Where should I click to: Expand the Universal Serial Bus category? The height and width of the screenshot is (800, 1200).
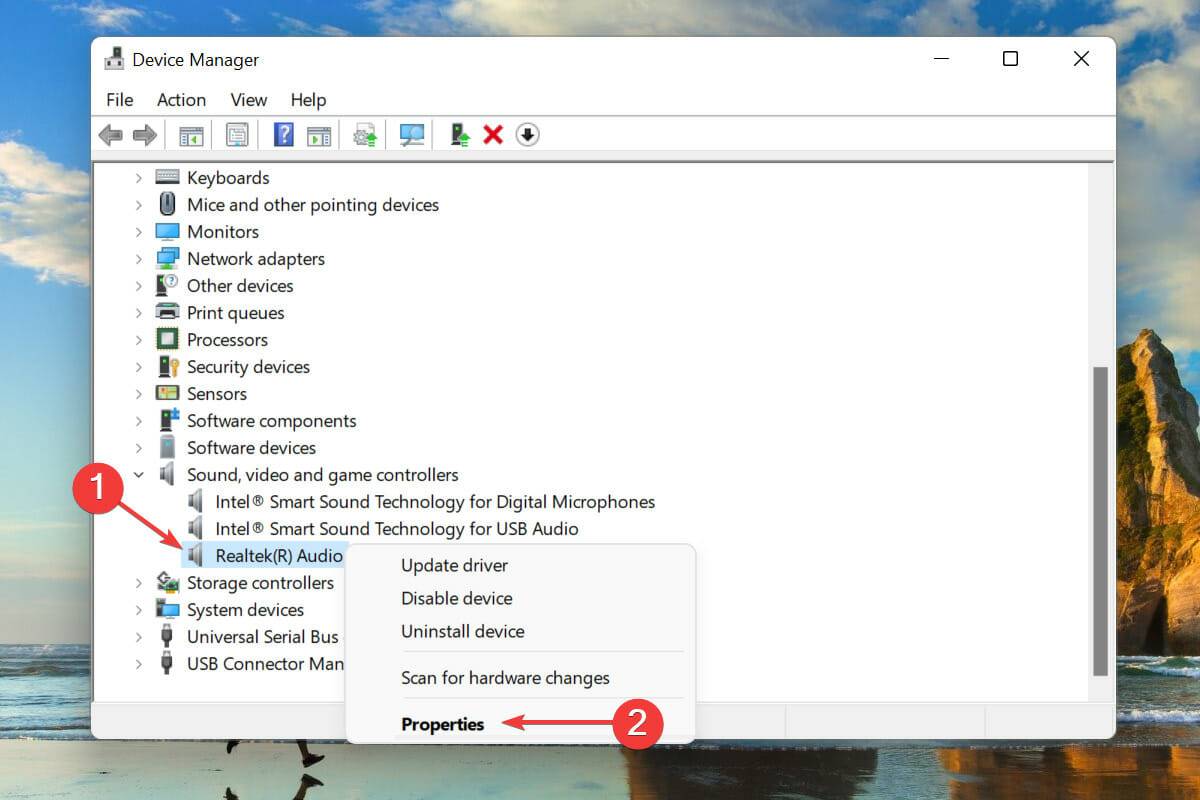[137, 636]
